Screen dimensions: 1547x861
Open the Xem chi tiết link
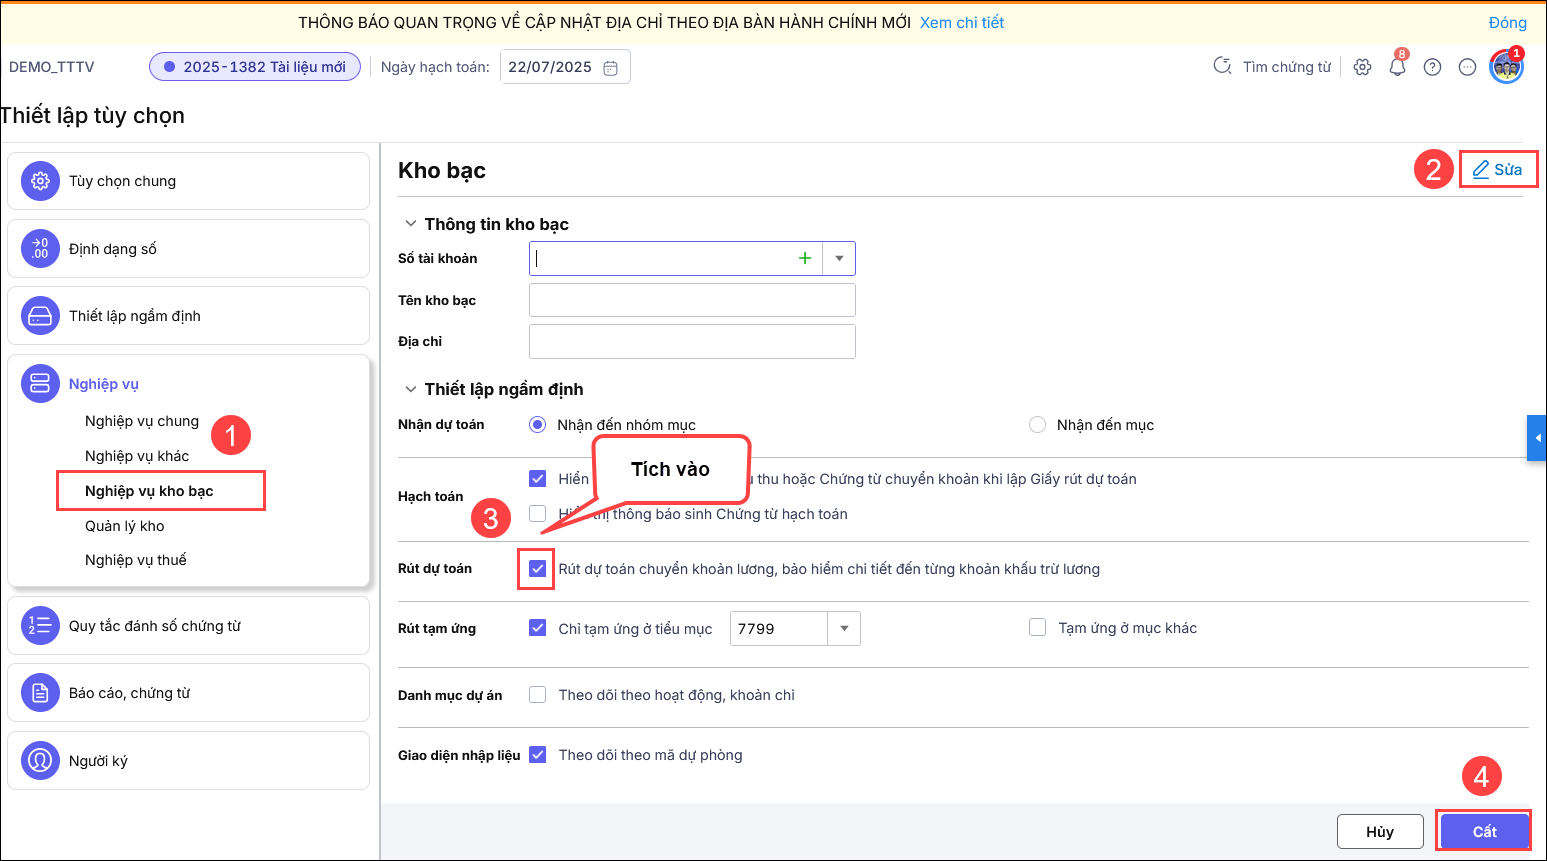point(962,22)
